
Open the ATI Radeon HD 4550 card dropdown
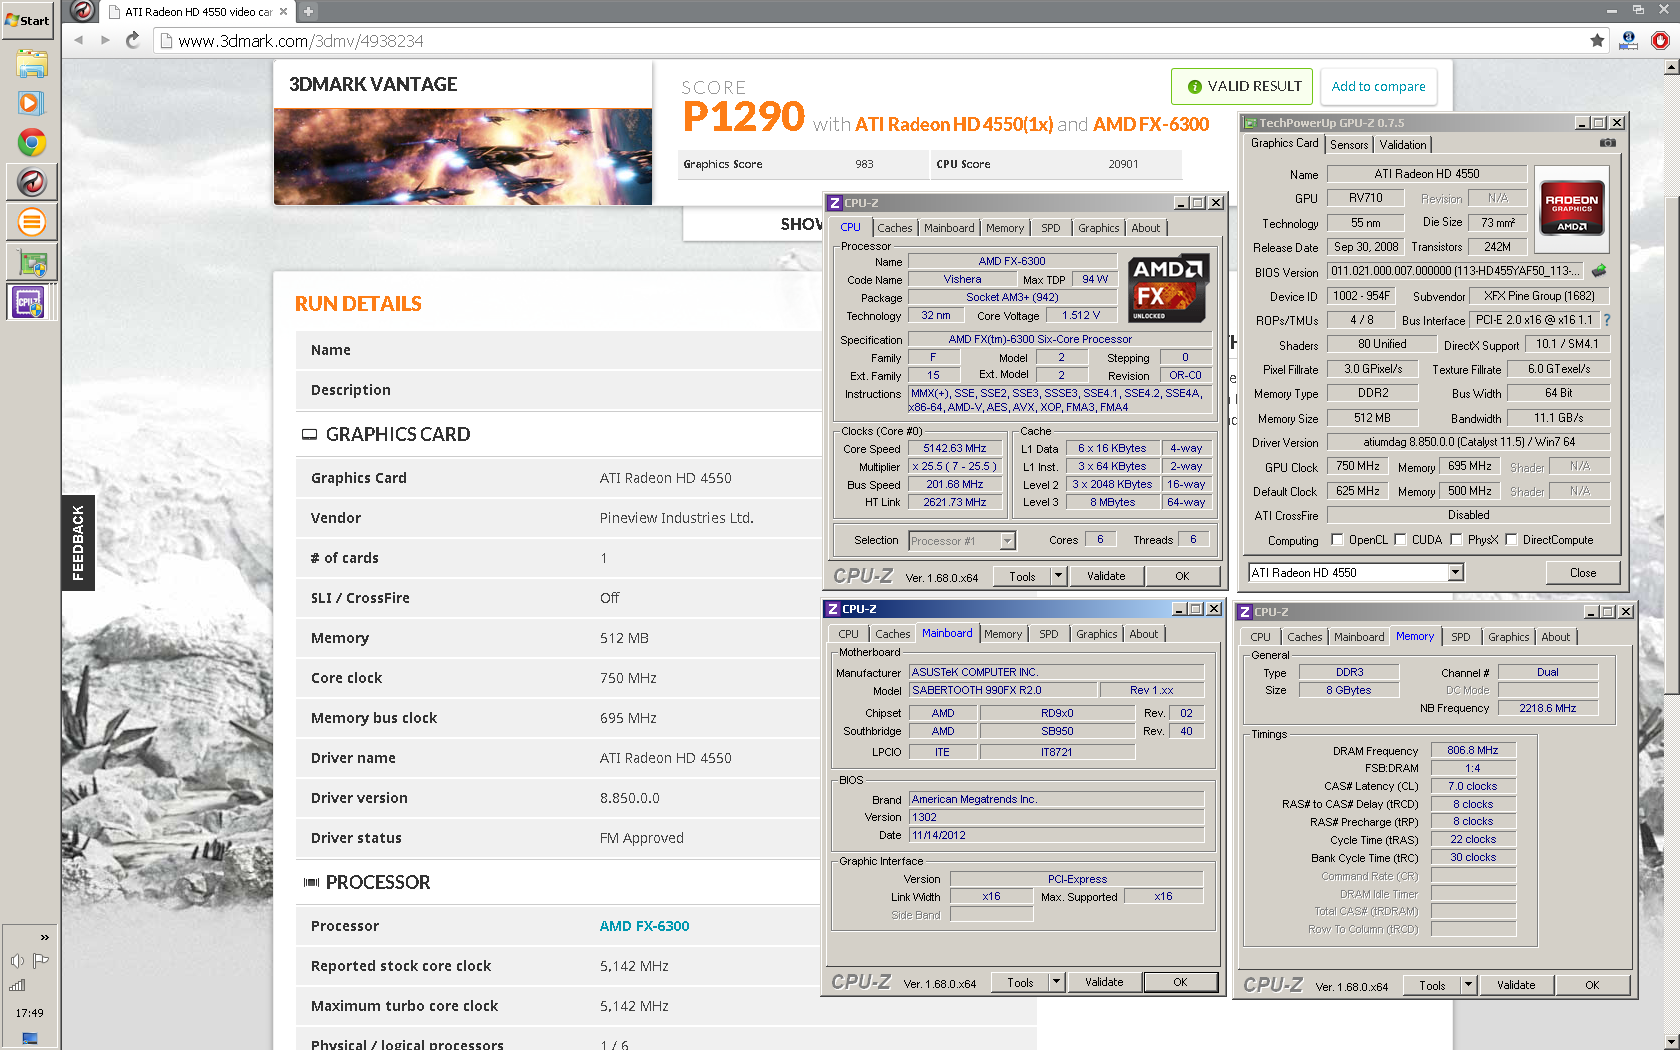[x=1456, y=573]
